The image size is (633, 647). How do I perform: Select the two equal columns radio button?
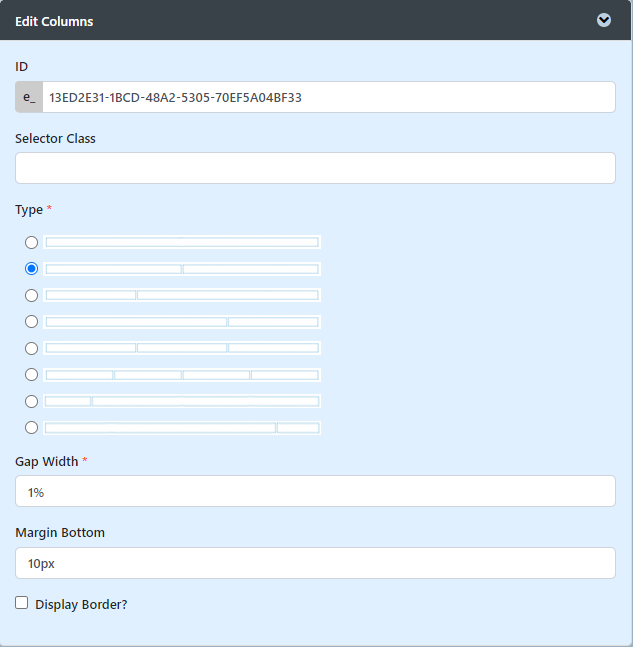(32, 269)
